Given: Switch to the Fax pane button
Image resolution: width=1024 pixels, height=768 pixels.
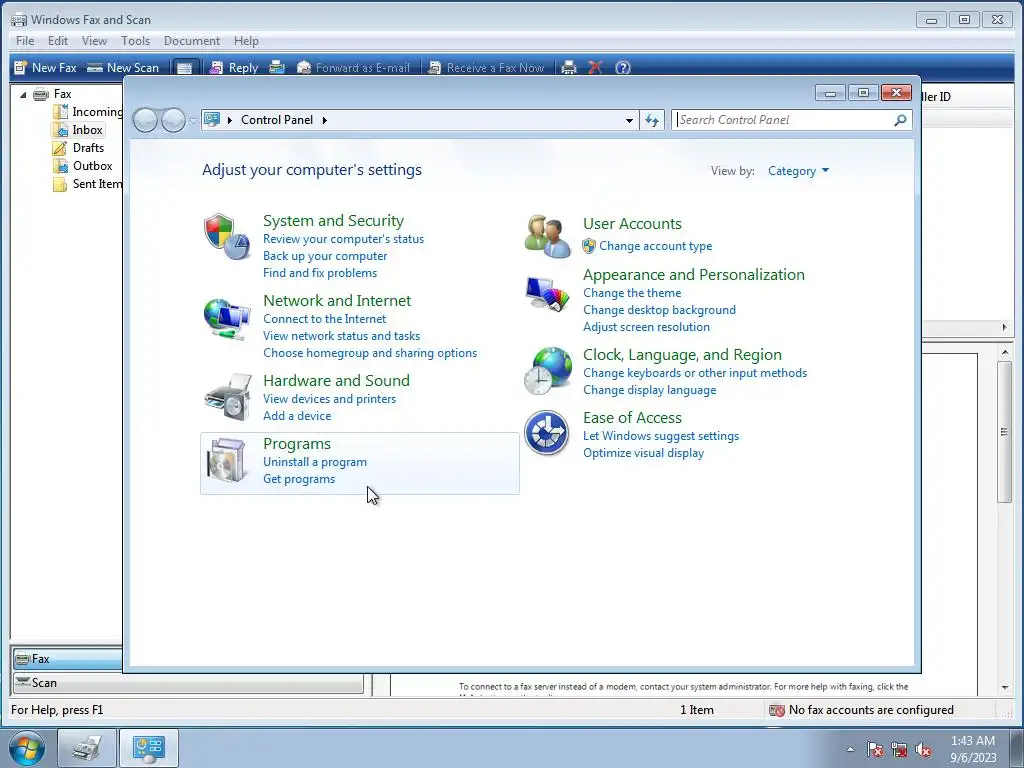Looking at the screenshot, I should [68, 659].
